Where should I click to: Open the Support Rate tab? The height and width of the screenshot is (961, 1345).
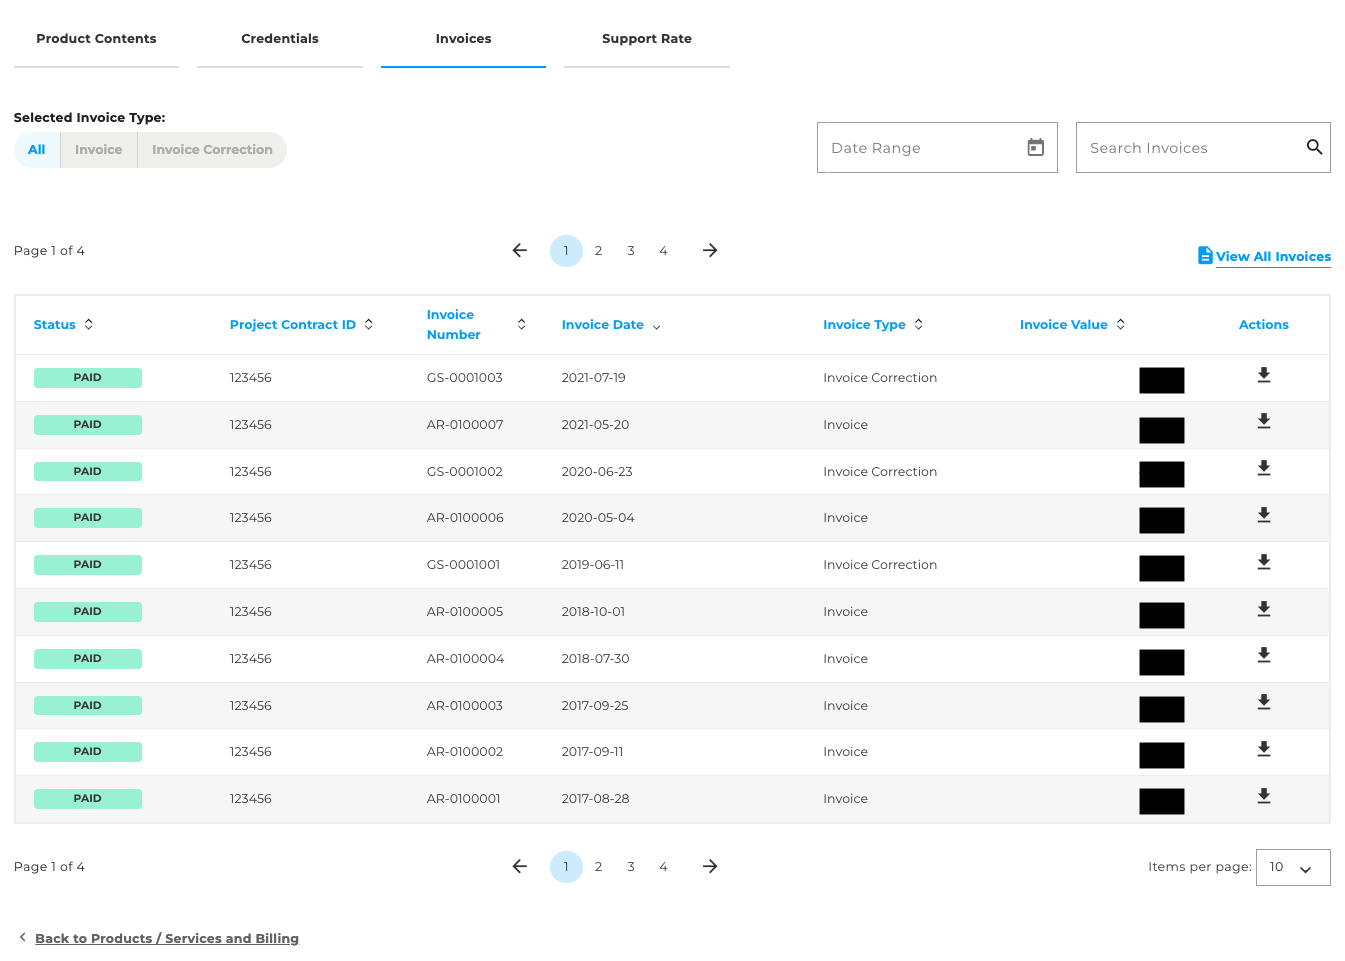(646, 38)
